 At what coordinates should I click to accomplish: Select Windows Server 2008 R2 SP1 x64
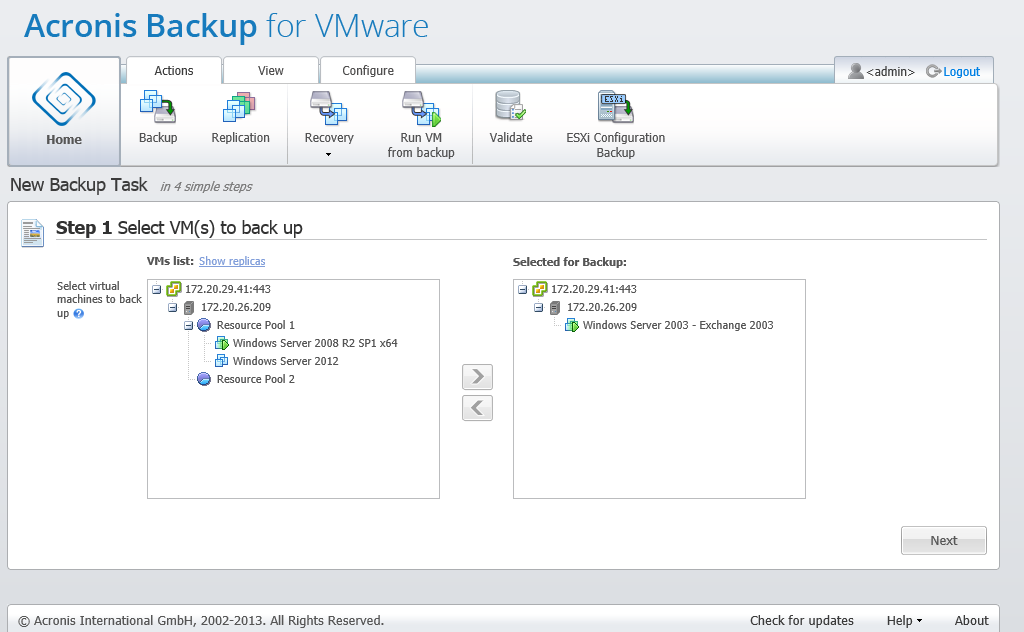pos(315,343)
